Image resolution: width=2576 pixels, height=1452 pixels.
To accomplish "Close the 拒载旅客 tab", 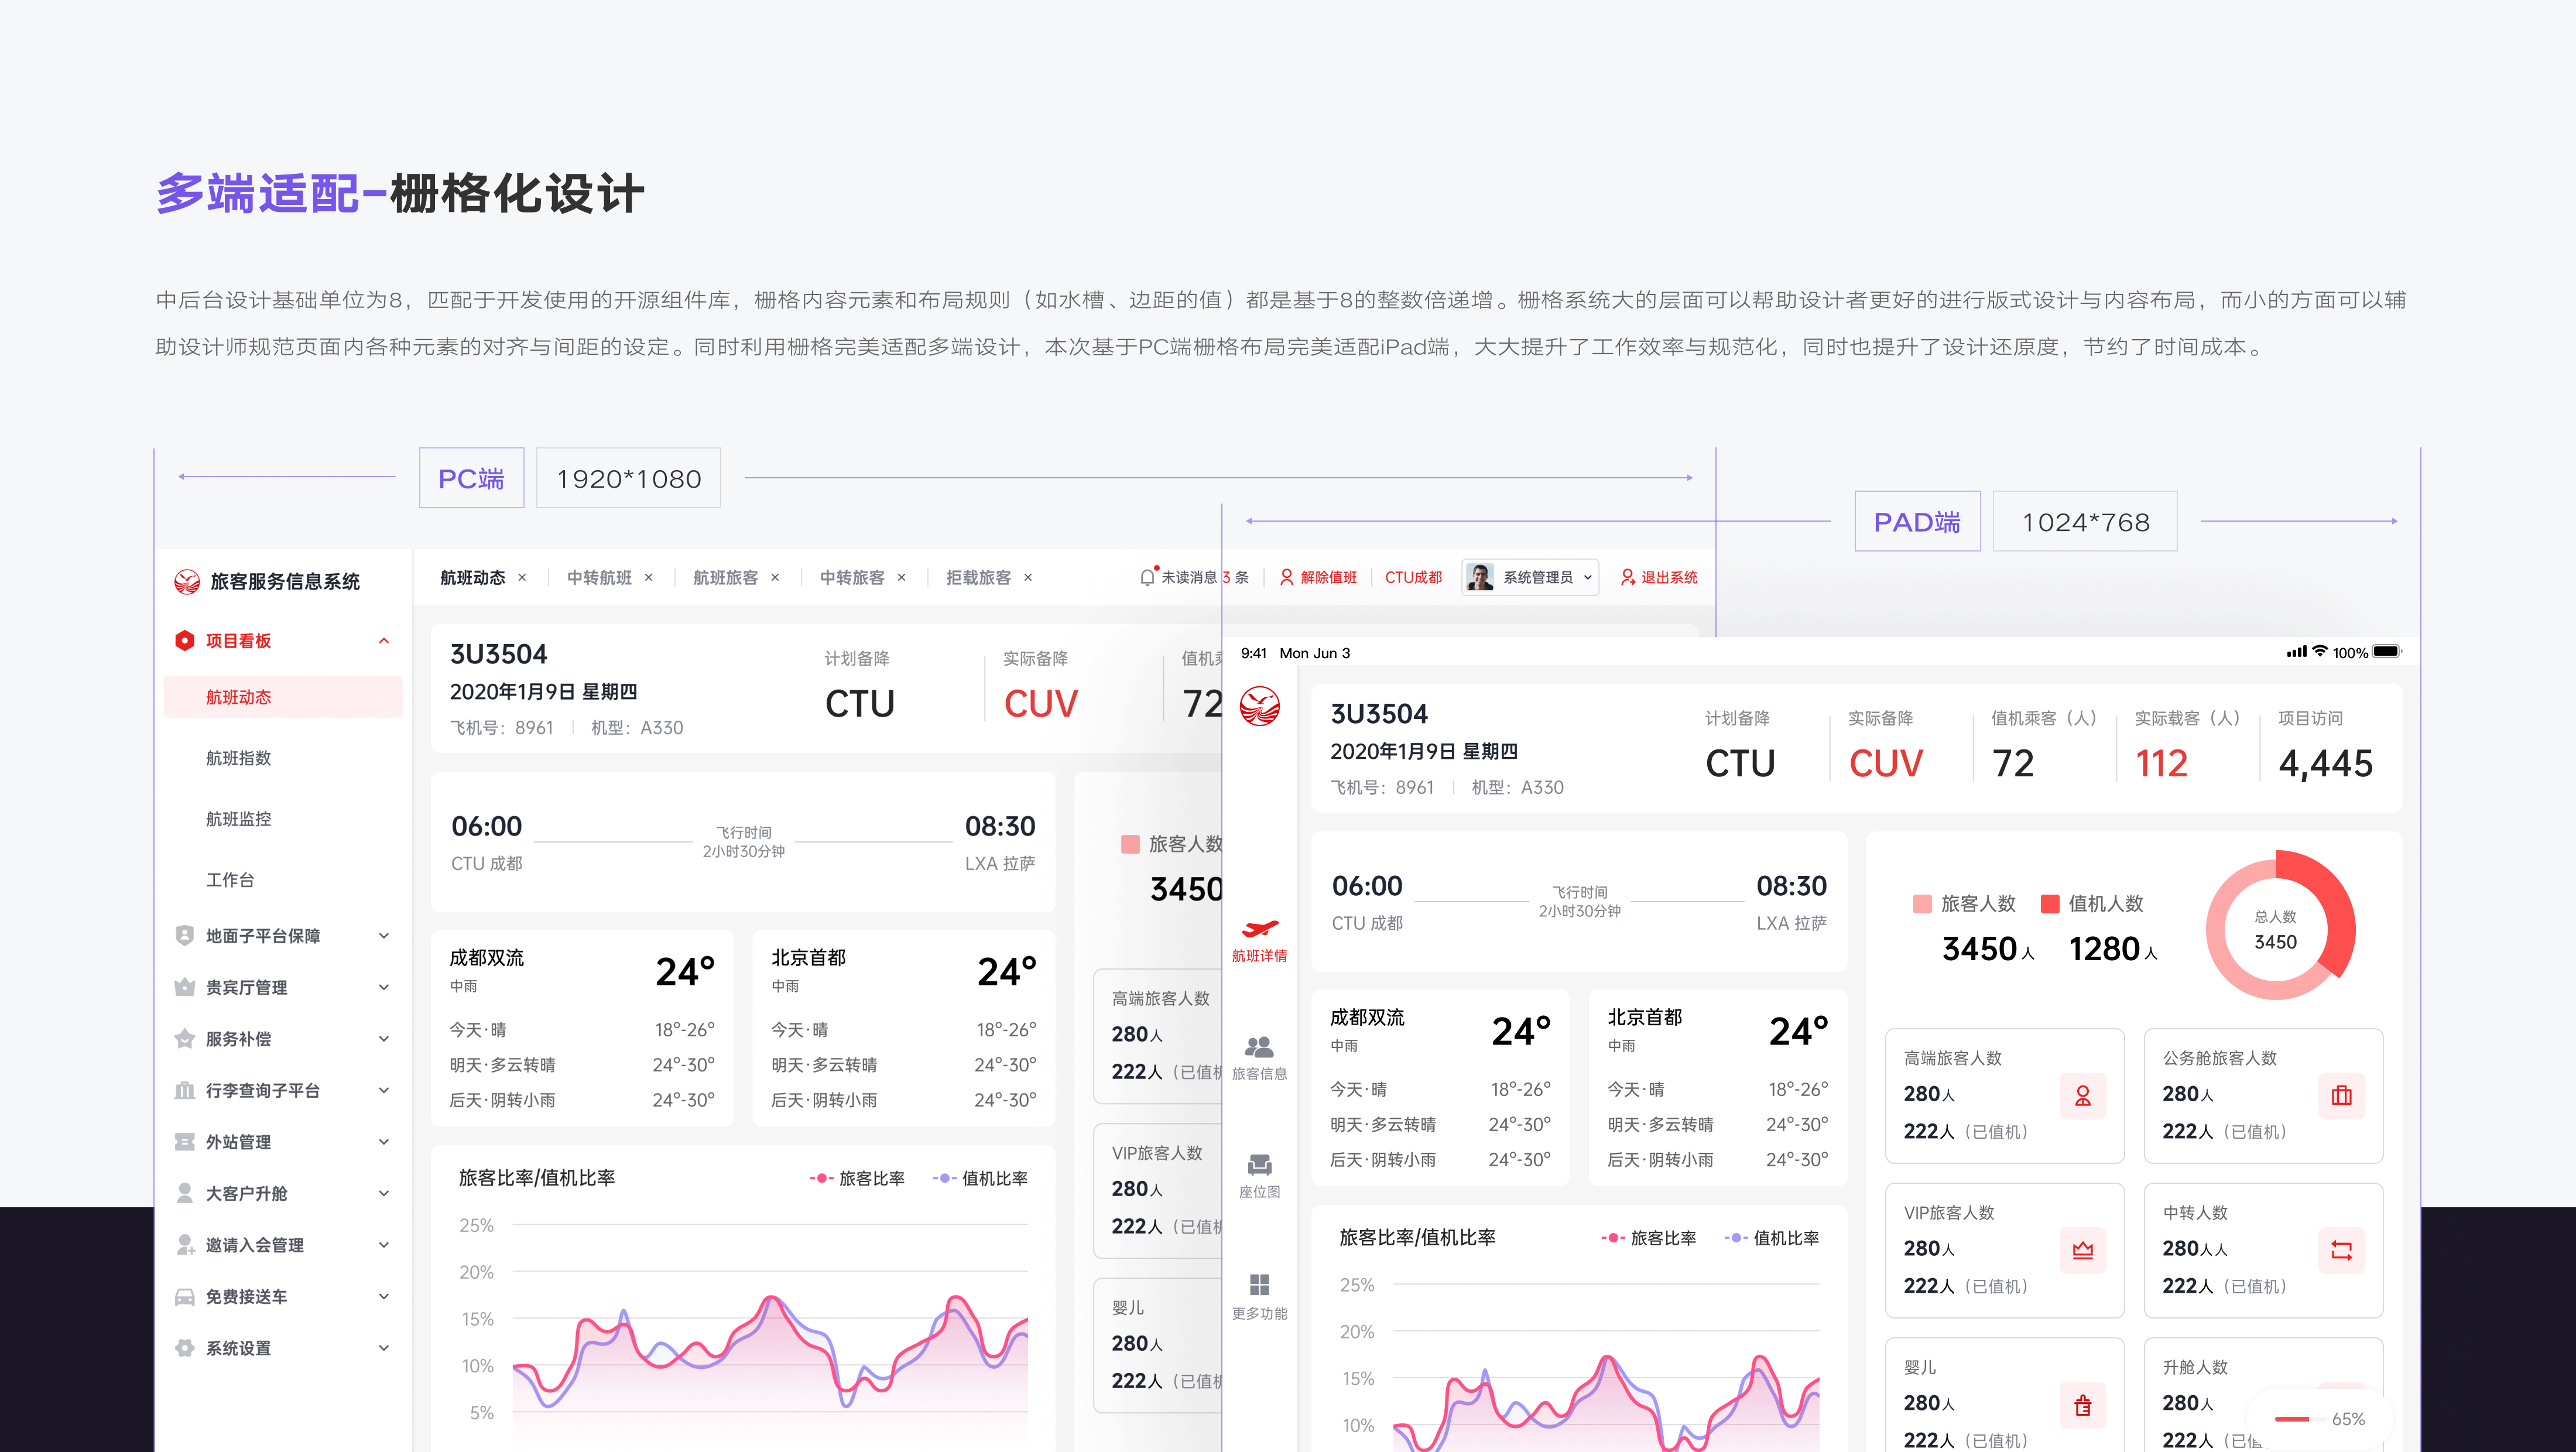I will click(x=1027, y=578).
